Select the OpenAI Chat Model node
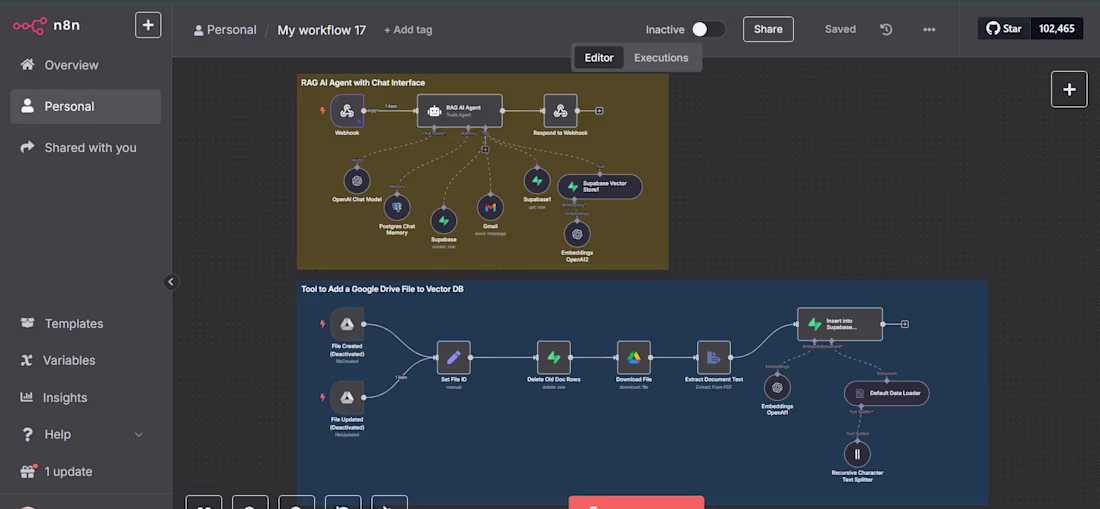 [357, 181]
